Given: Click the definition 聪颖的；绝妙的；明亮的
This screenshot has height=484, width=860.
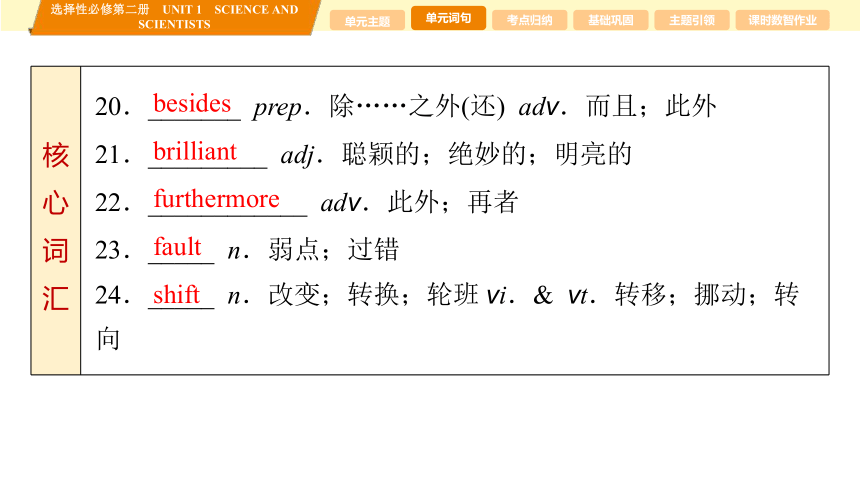Looking at the screenshot, I should coord(486,154).
